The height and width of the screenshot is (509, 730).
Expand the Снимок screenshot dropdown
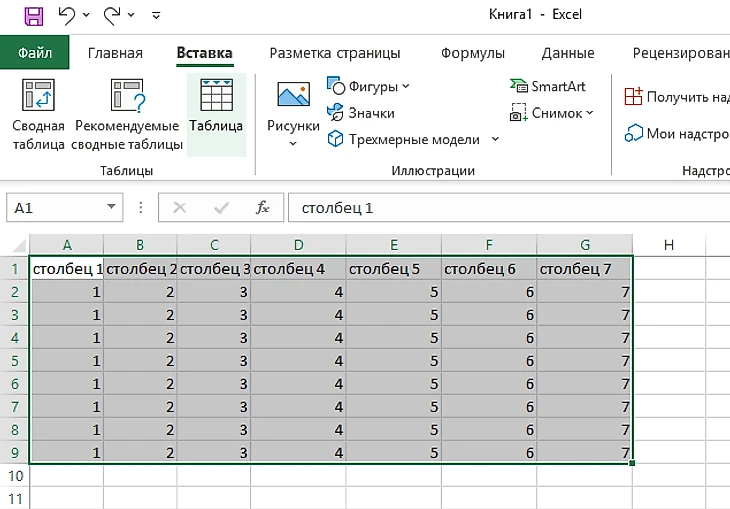point(590,113)
